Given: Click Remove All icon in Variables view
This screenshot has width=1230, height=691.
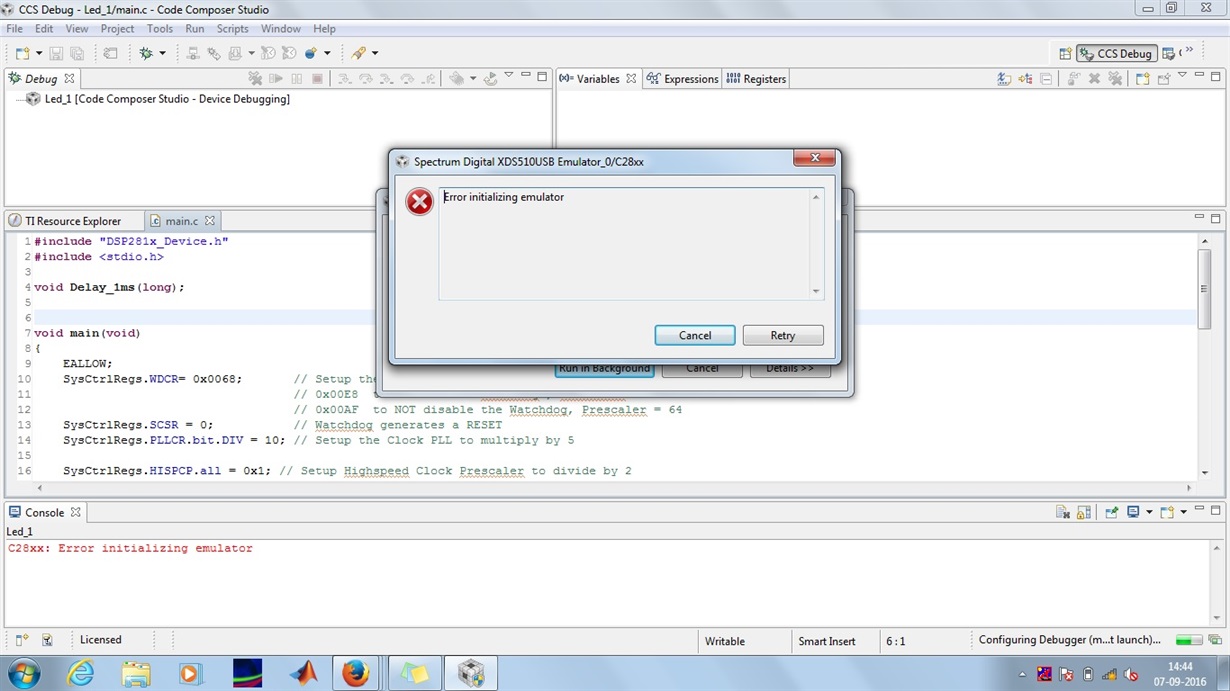Looking at the screenshot, I should (1115, 78).
